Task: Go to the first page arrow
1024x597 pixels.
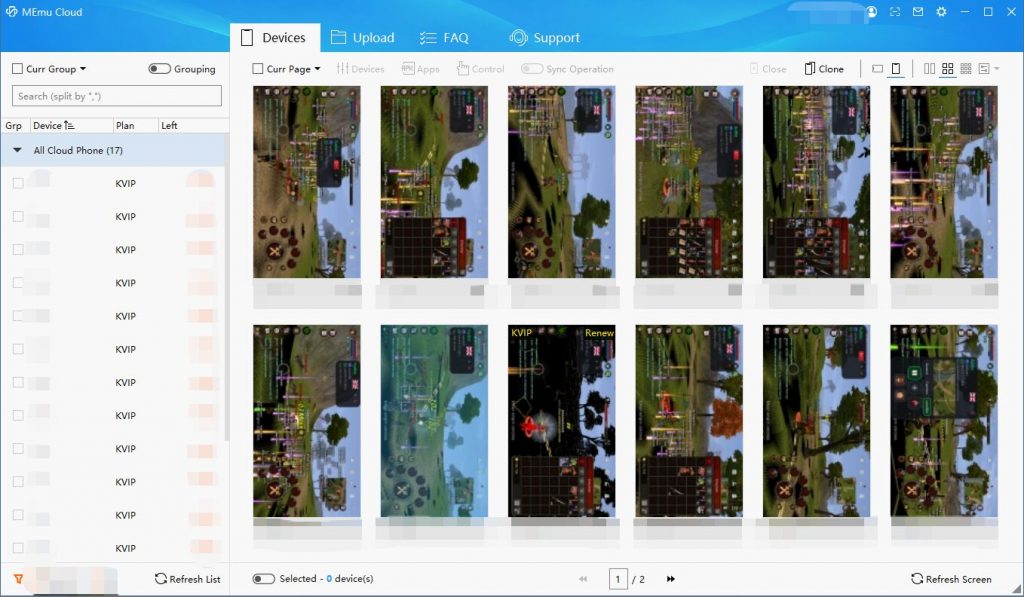Action: click(583, 579)
